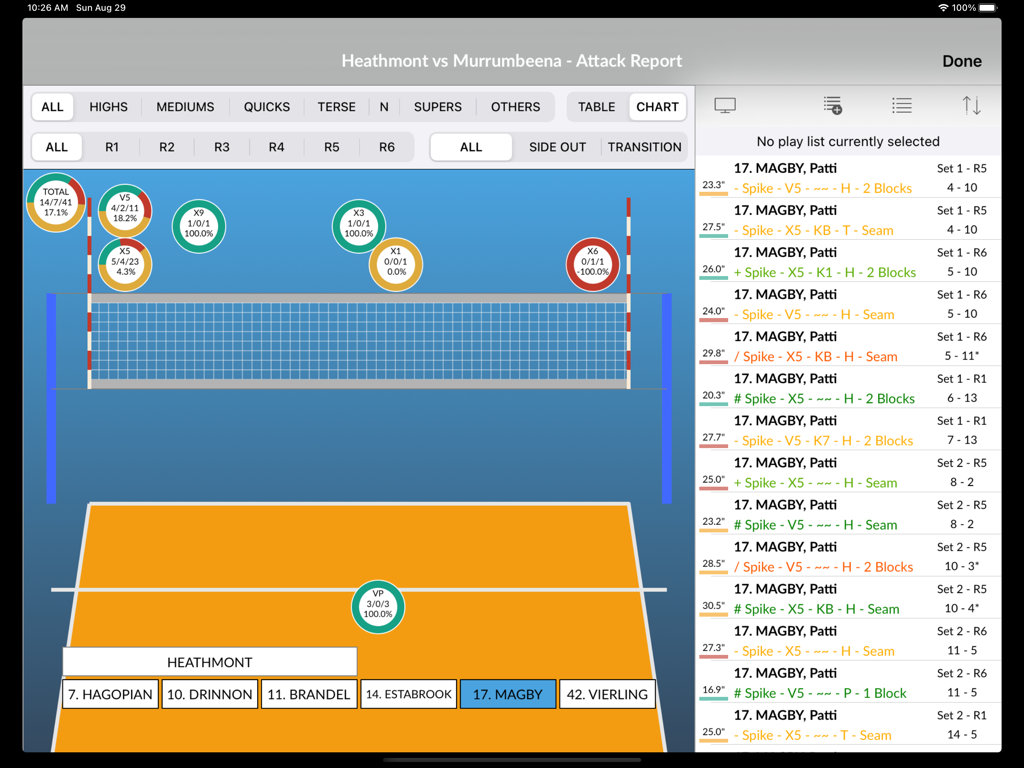The width and height of the screenshot is (1024, 768).
Task: Tap the Done button
Action: pyautogui.click(x=961, y=61)
